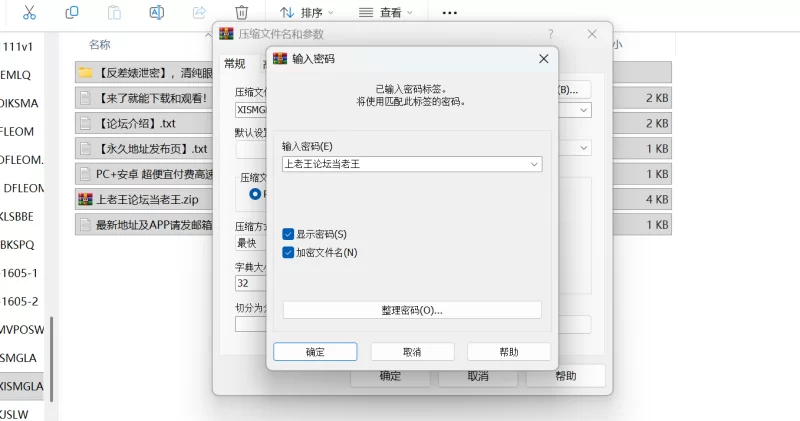The height and width of the screenshot is (421, 800).
Task: Click the archive name field XISMG
Action: 251,110
